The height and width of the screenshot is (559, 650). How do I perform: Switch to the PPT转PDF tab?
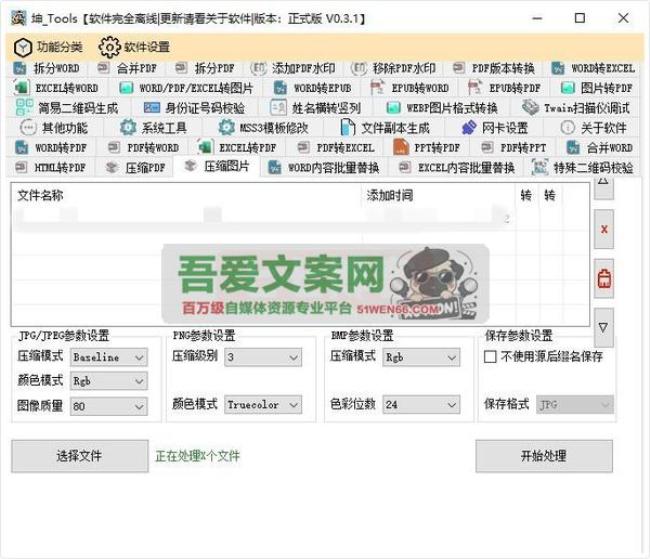tap(427, 148)
